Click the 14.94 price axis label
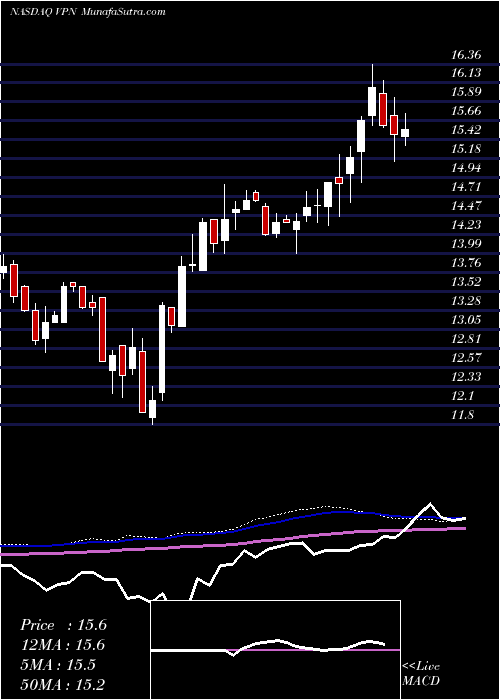Screen dimensions: 500x700 point(466,168)
